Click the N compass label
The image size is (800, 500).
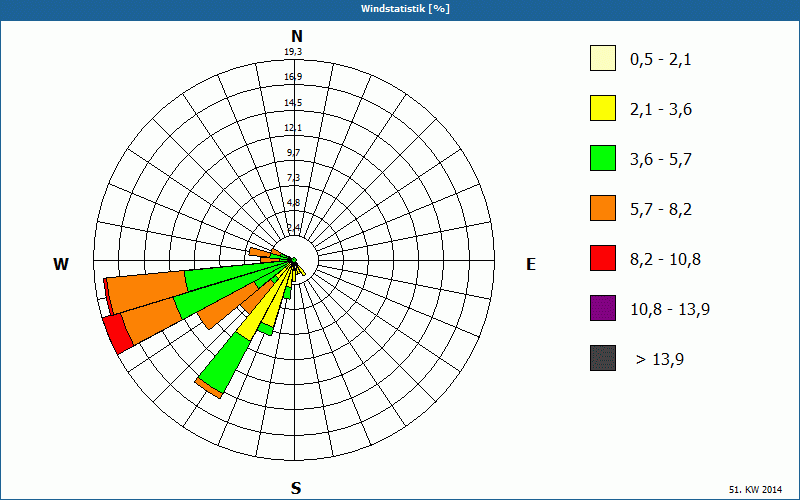coord(297,36)
